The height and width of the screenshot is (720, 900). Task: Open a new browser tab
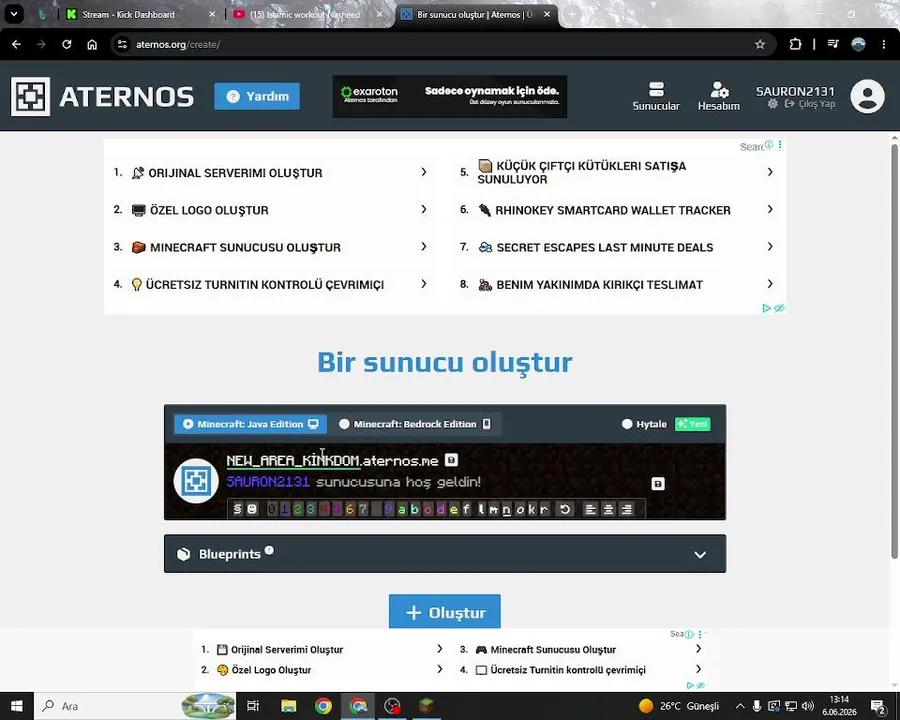tap(572, 15)
